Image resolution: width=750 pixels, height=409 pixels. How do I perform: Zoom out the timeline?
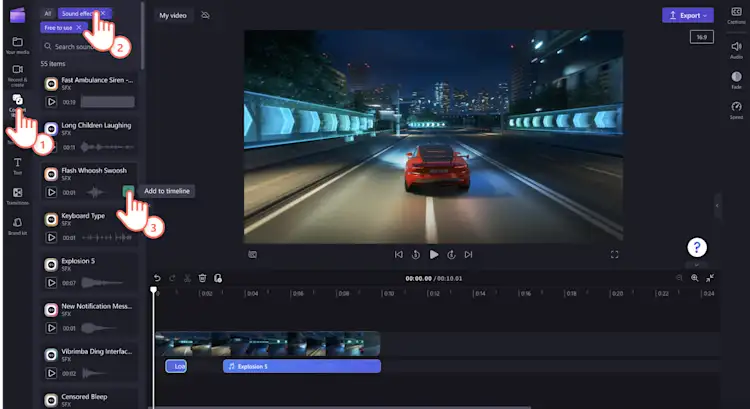point(679,278)
